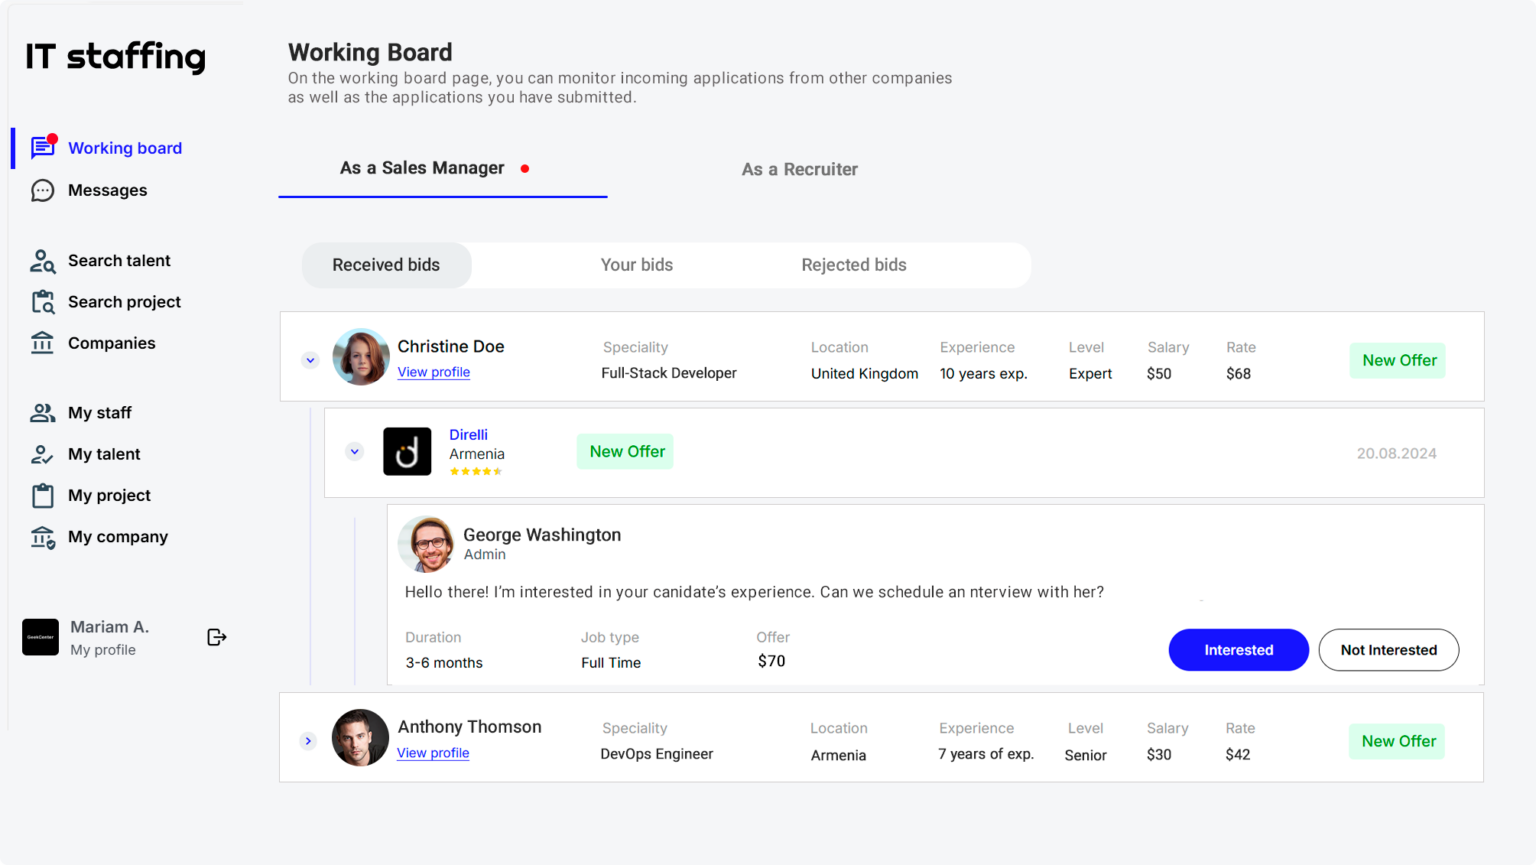The height and width of the screenshot is (865, 1536).
Task: Expand Christine Doe's bid details
Action: coord(310,359)
